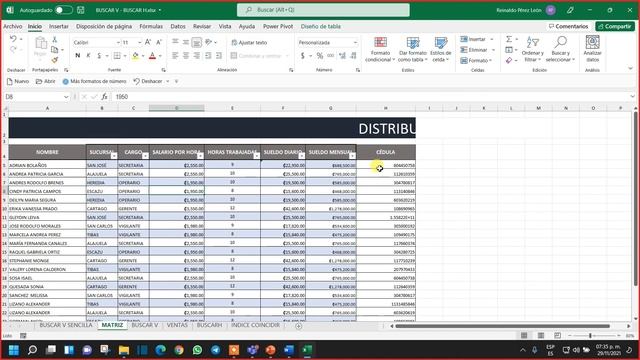640x360 pixels.
Task: Click the Name Box D8
Action: click(33, 97)
